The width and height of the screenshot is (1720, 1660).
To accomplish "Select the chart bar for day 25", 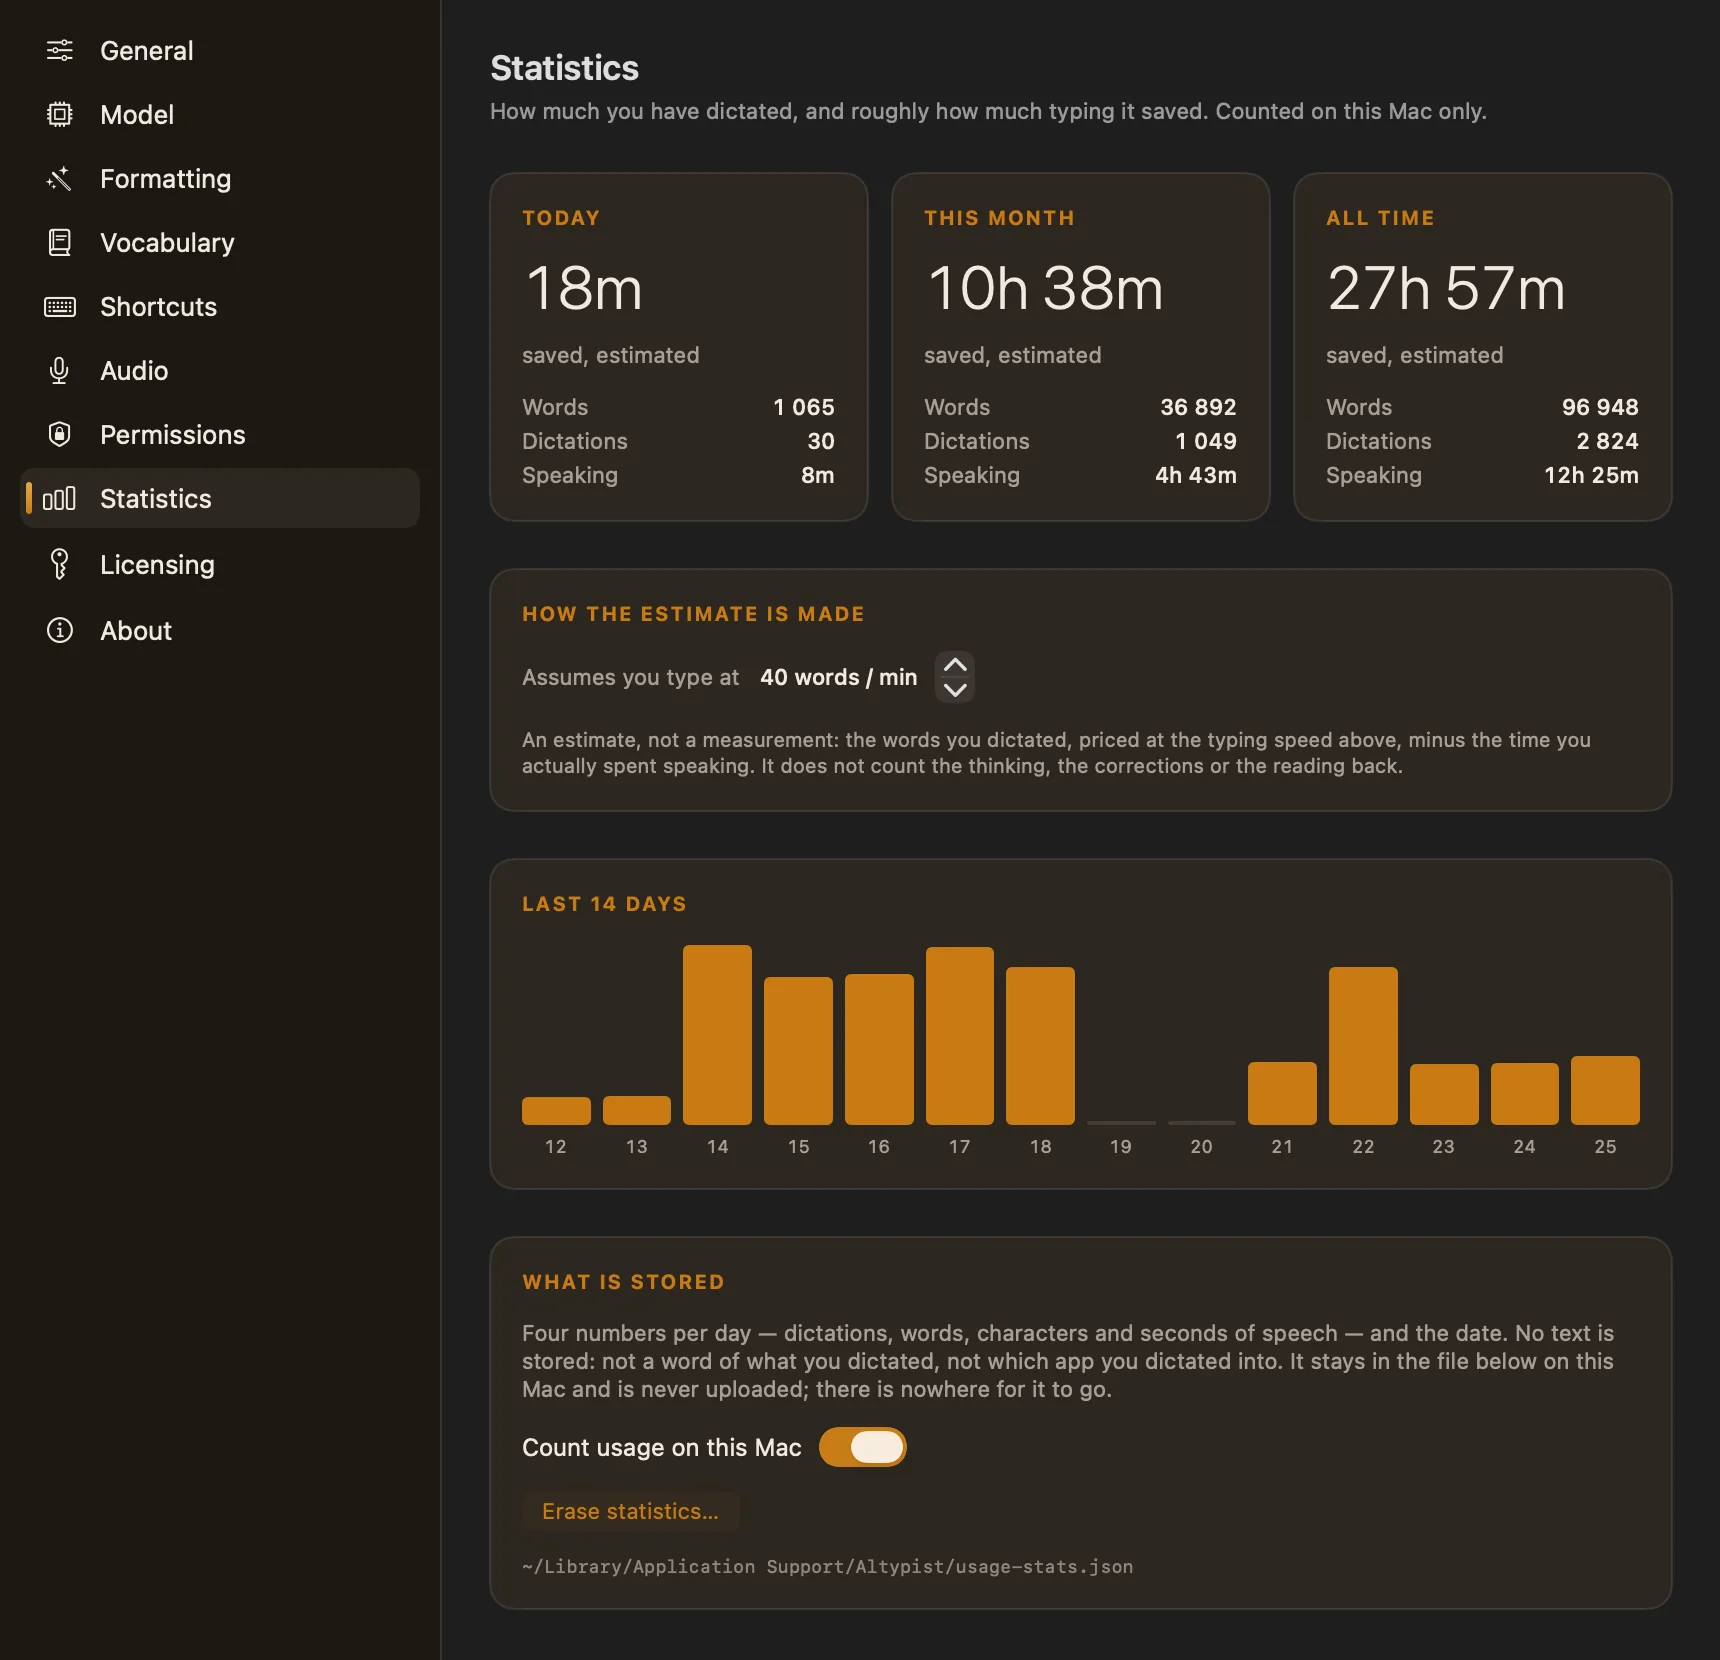I will click(1605, 1090).
